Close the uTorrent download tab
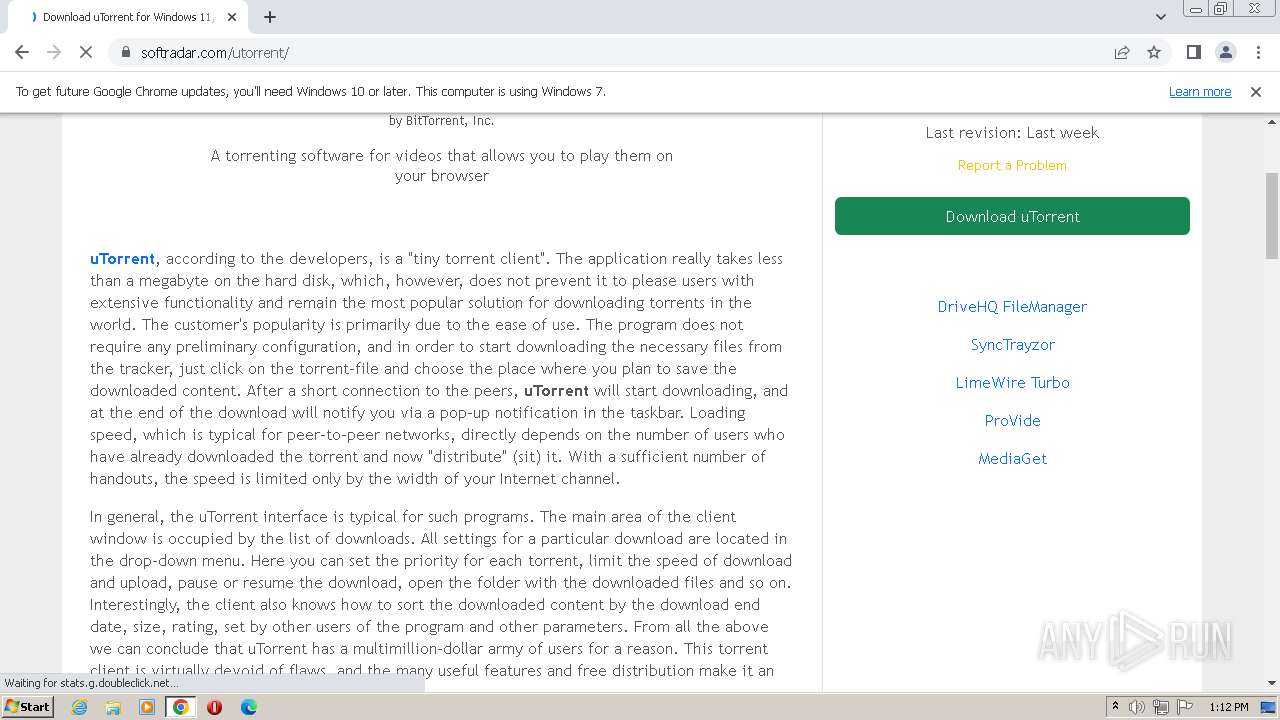 pos(232,17)
